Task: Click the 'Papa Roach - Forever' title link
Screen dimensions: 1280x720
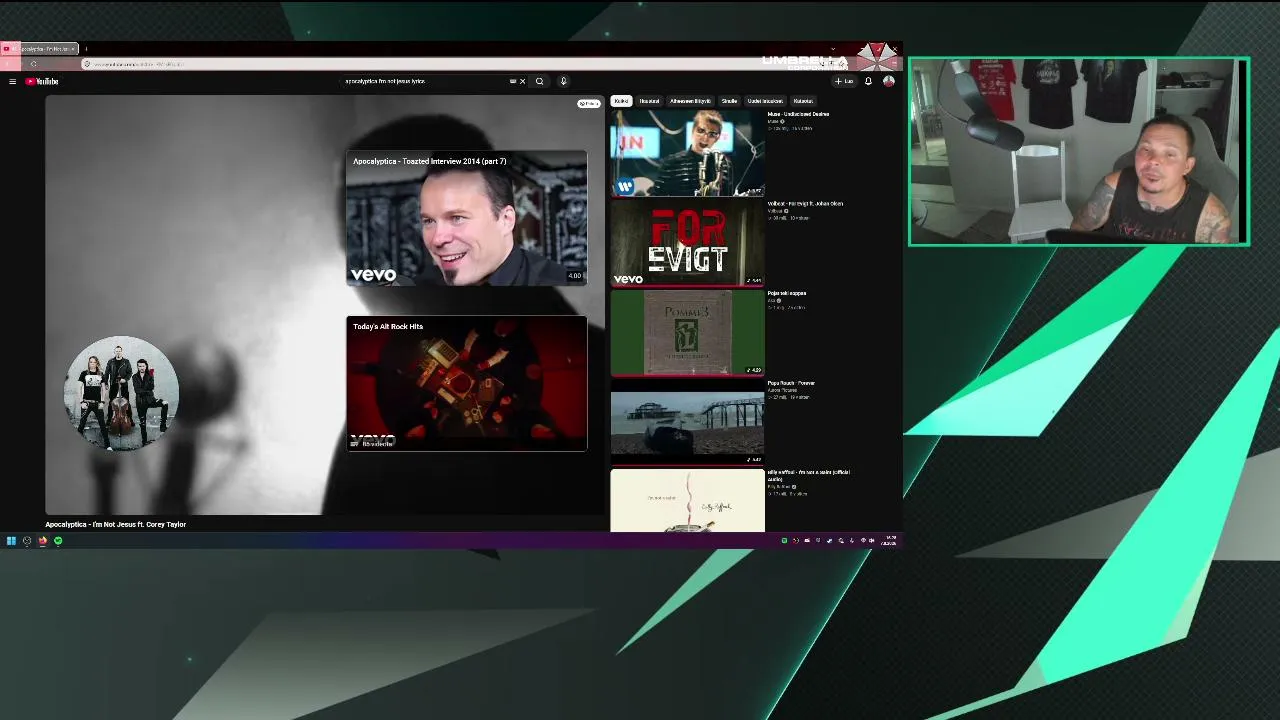Action: pyautogui.click(x=791, y=383)
